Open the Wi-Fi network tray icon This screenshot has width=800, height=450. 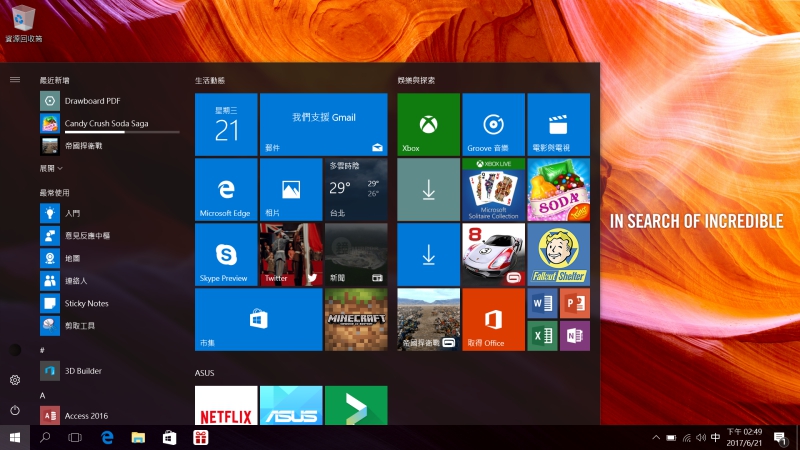pyautogui.click(x=687, y=438)
